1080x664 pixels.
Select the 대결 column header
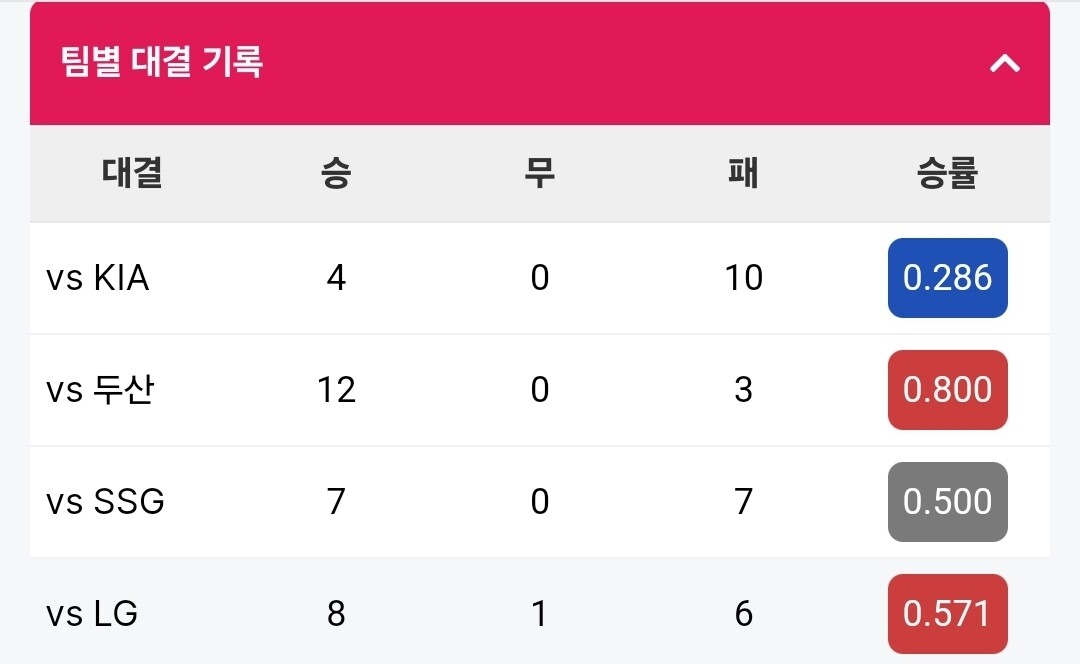click(x=132, y=172)
